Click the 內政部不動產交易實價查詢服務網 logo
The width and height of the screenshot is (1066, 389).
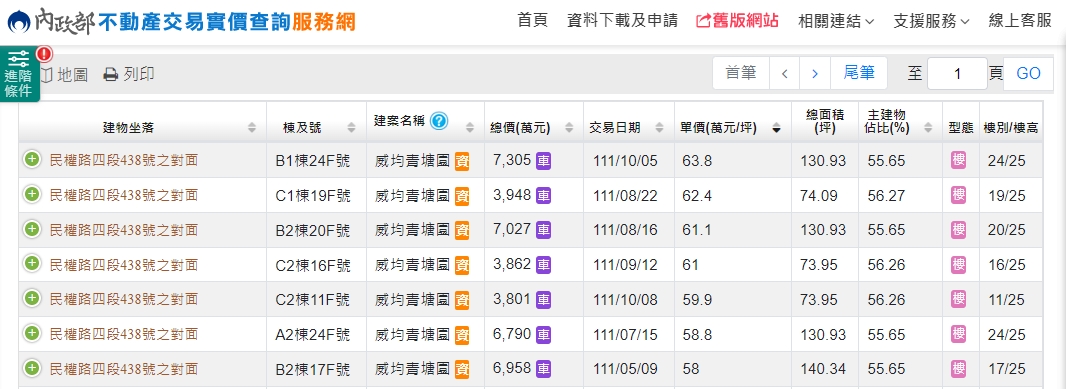click(181, 22)
